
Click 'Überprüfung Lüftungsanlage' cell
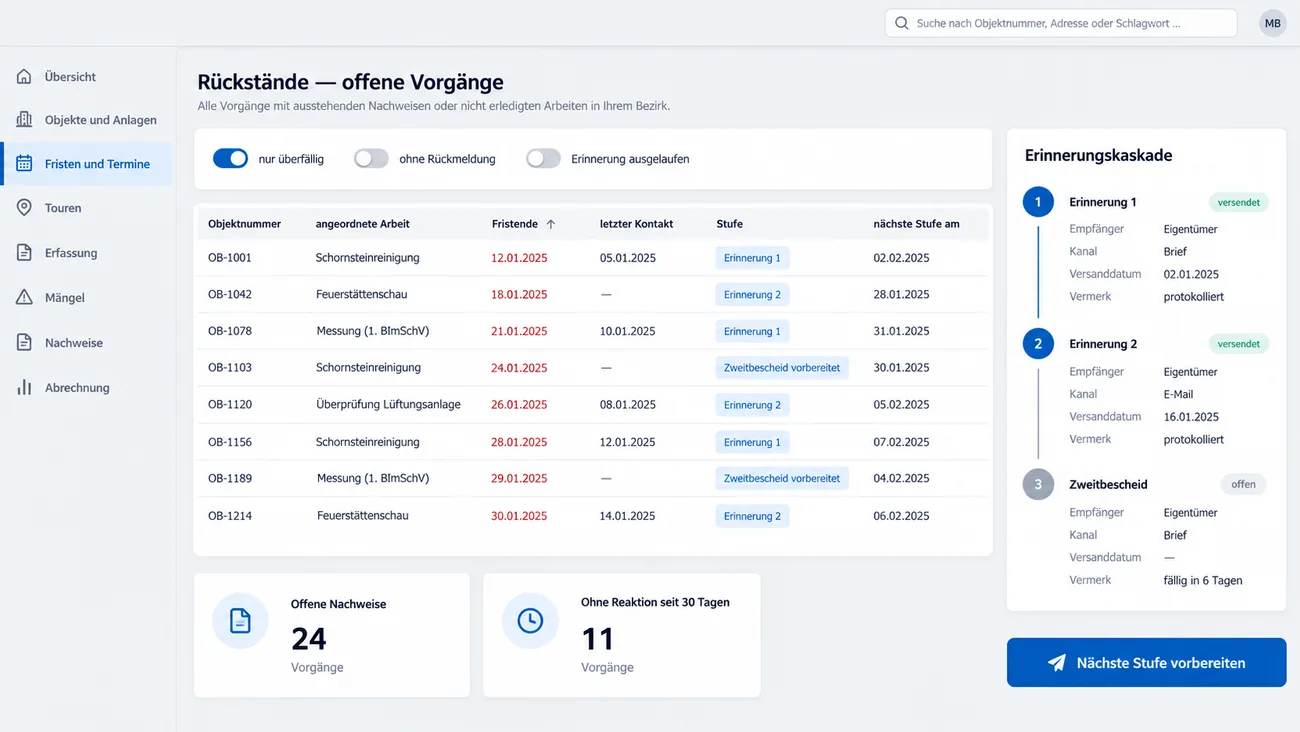click(x=388, y=405)
